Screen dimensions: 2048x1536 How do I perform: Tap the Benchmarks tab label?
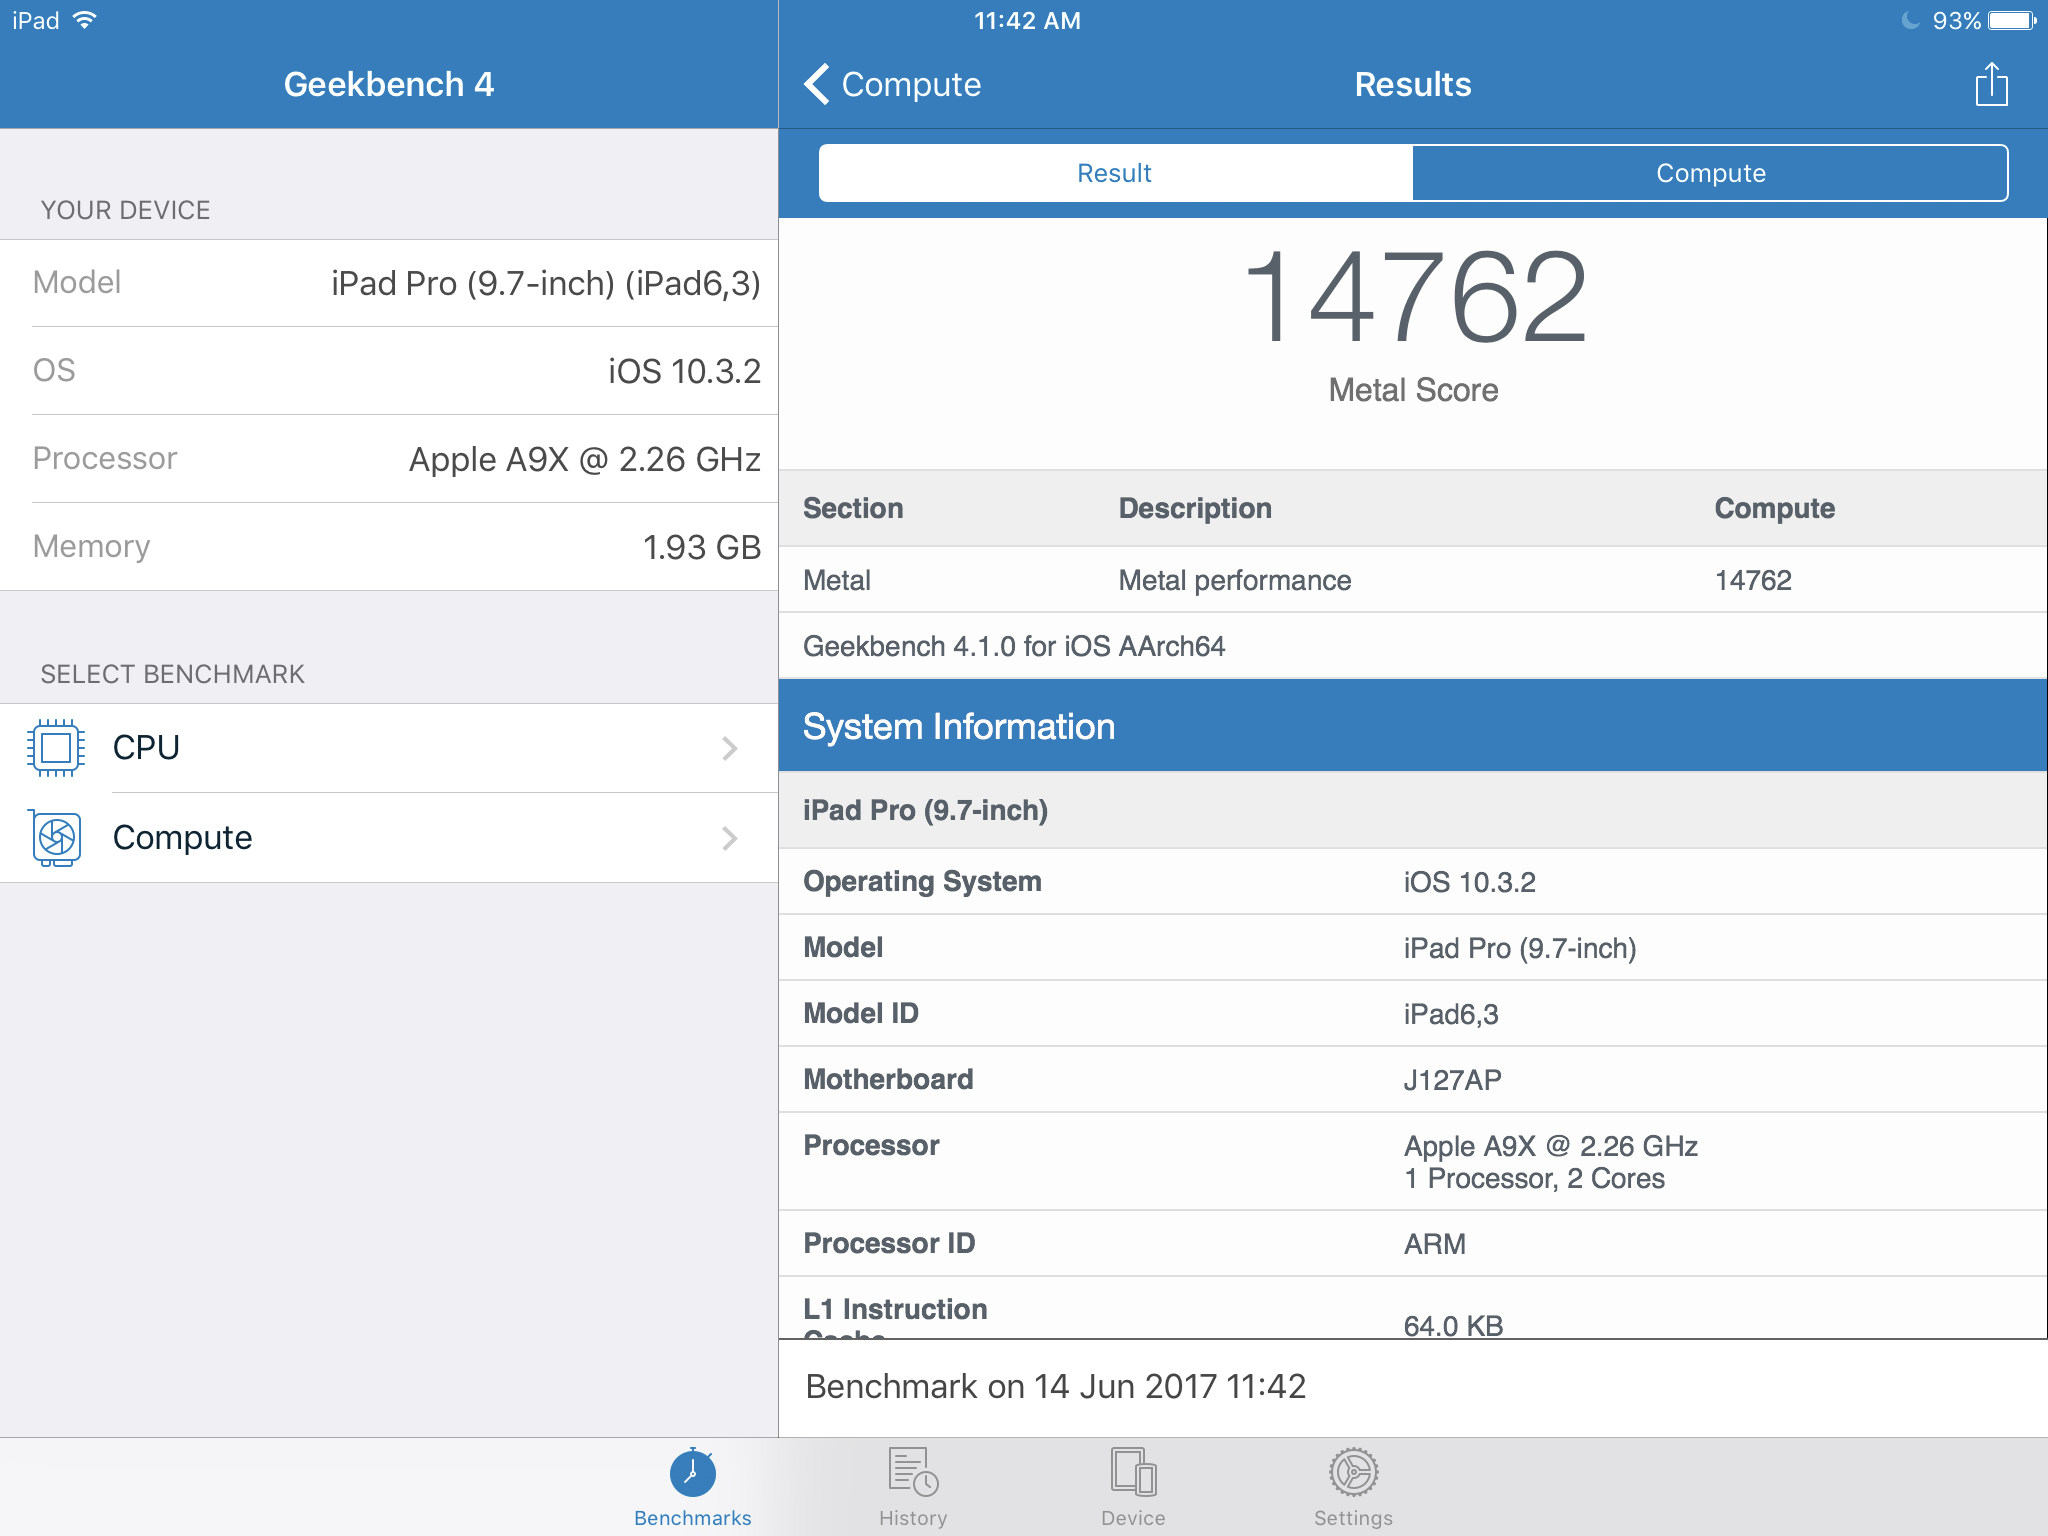coord(692,1518)
